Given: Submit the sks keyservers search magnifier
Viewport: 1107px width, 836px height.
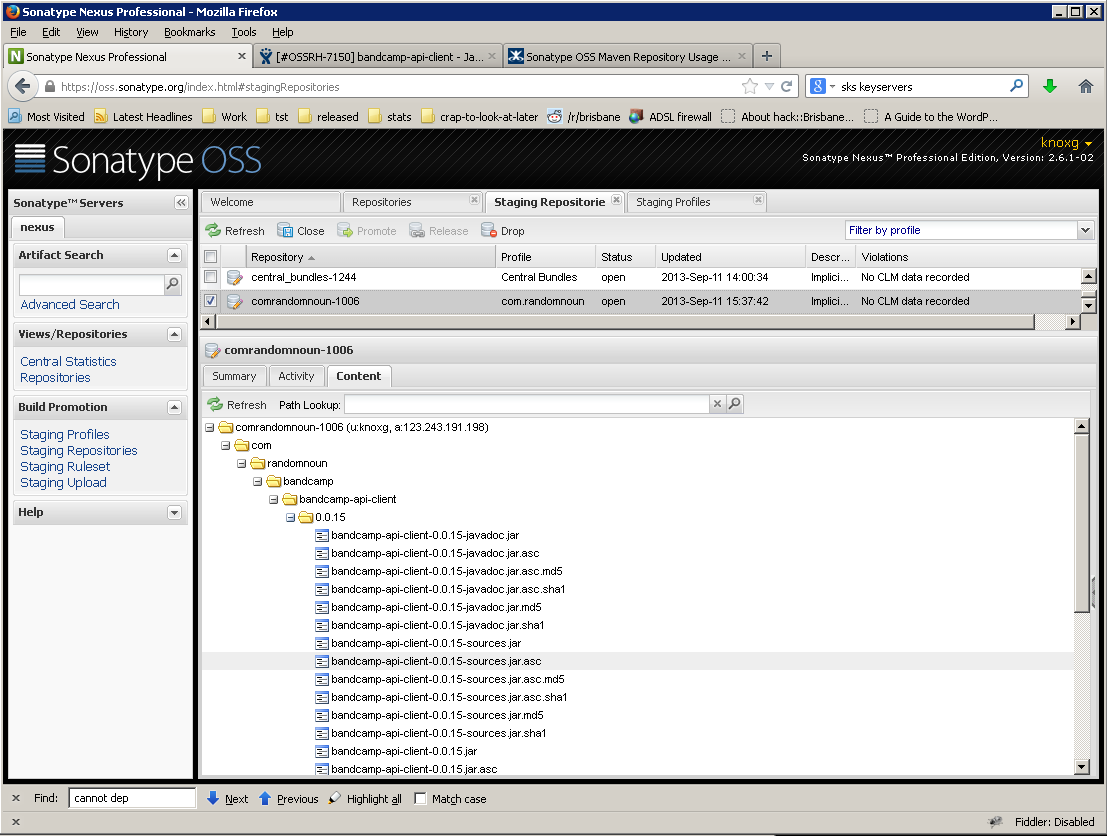Looking at the screenshot, I should [1017, 86].
